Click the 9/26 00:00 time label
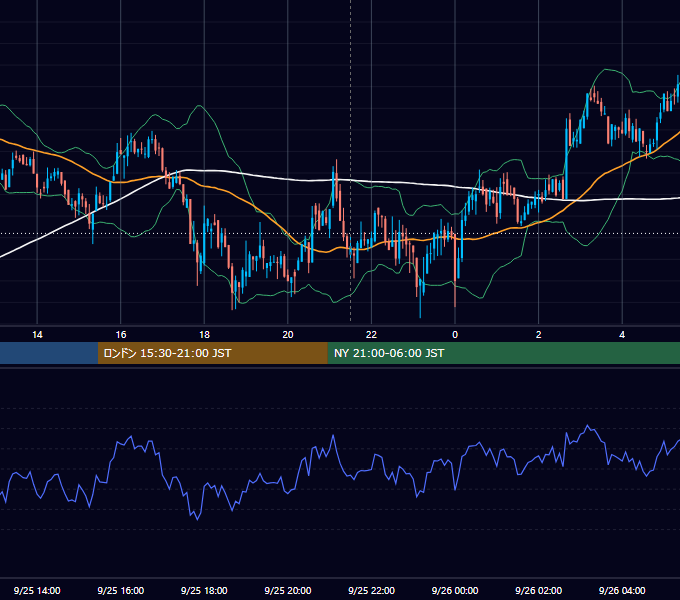The height and width of the screenshot is (600, 680). click(x=455, y=590)
